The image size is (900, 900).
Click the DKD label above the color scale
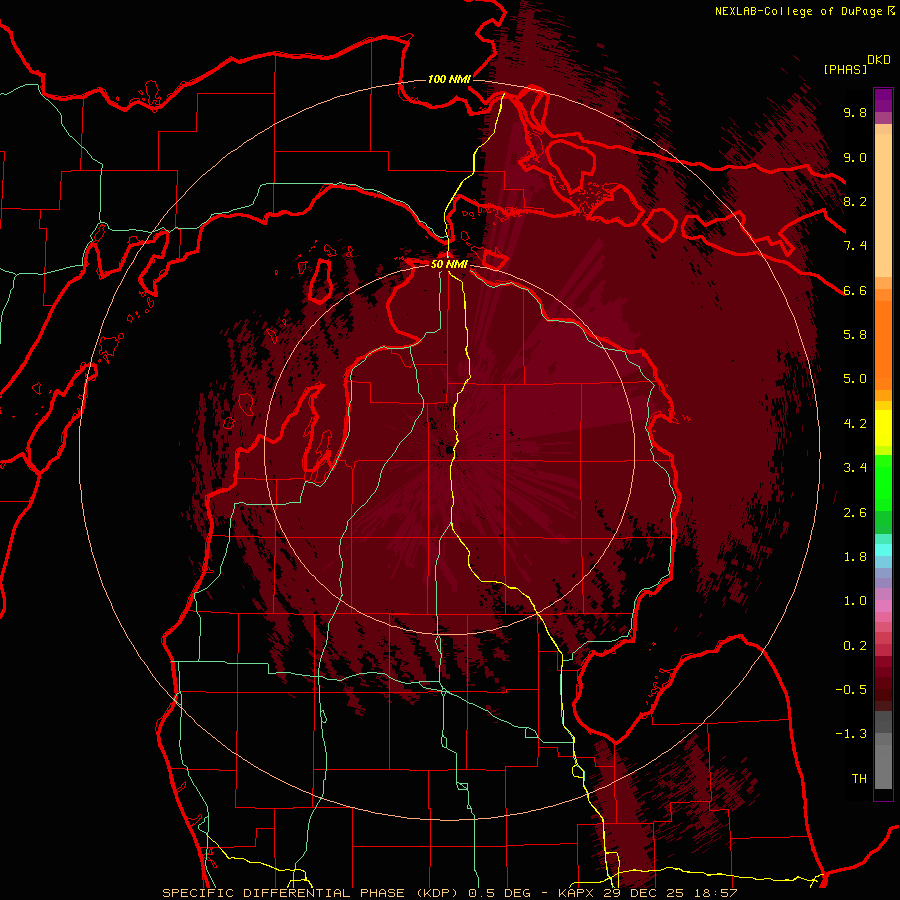879,60
